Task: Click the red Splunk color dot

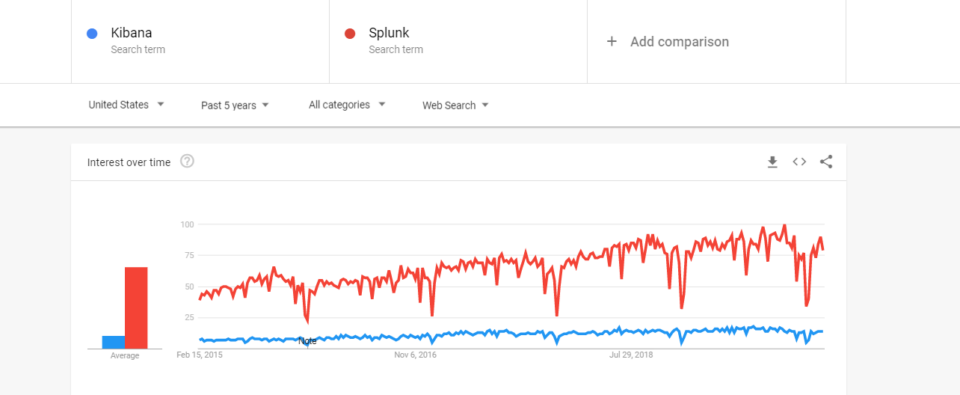Action: (350, 34)
